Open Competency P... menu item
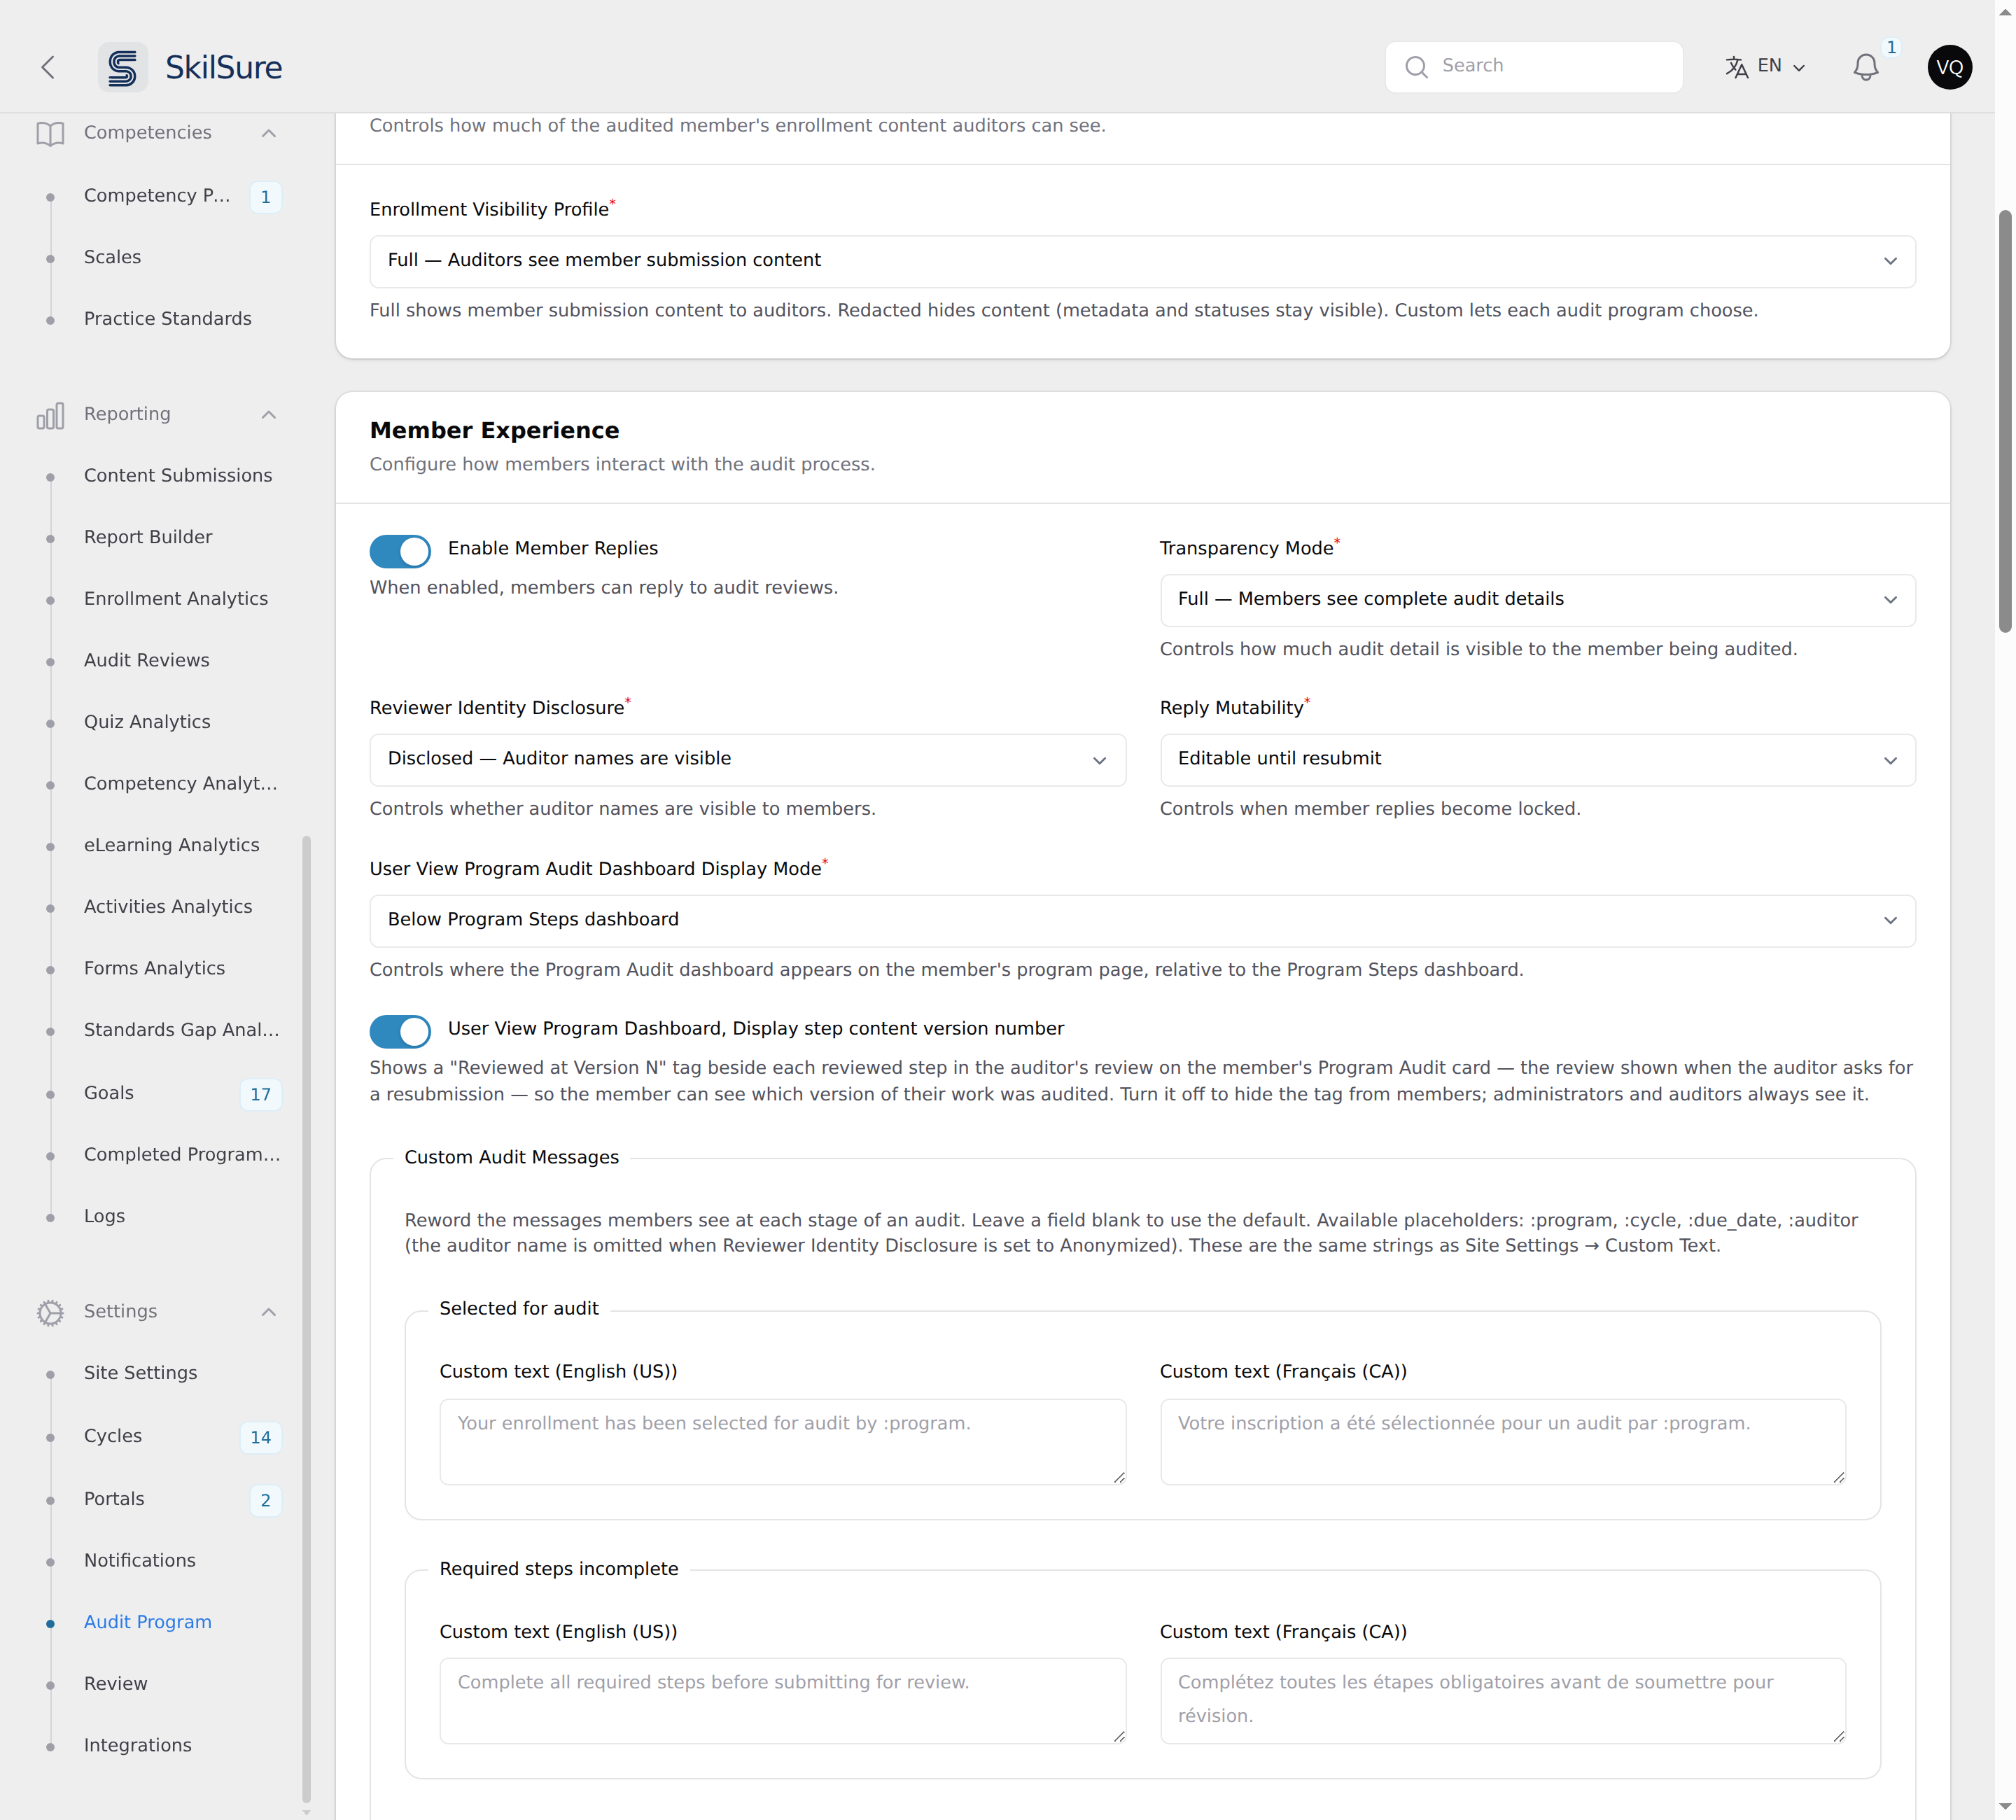This screenshot has width=2016, height=1820. (x=157, y=196)
